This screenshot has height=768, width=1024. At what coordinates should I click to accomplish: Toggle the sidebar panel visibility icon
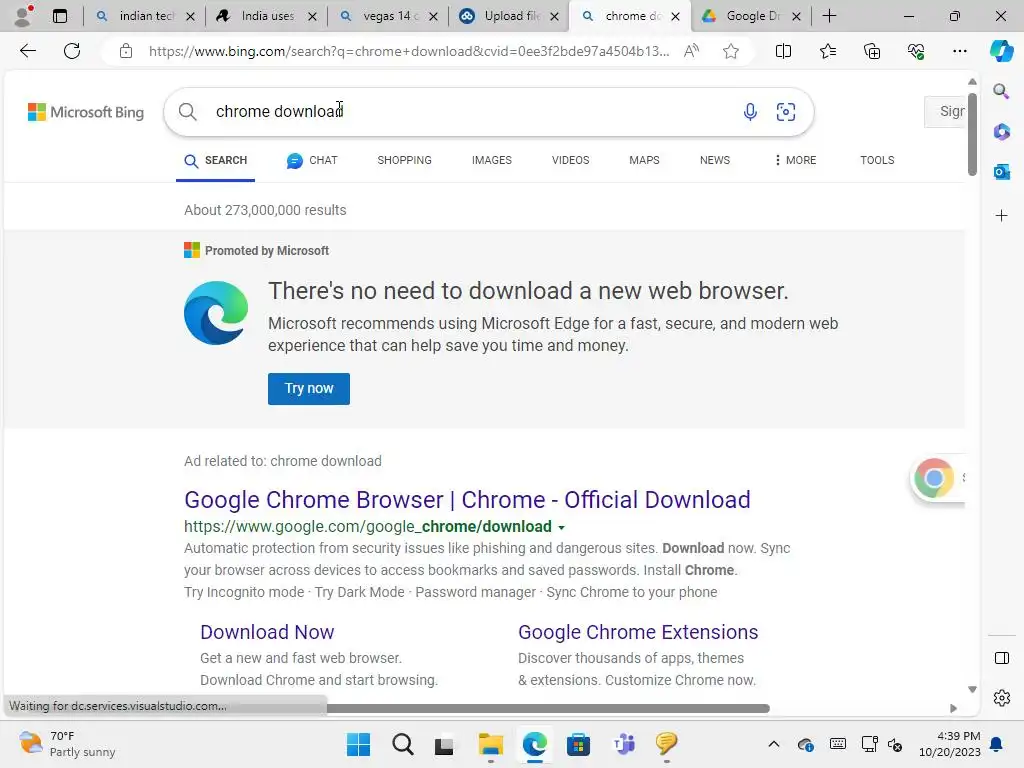(x=1001, y=658)
